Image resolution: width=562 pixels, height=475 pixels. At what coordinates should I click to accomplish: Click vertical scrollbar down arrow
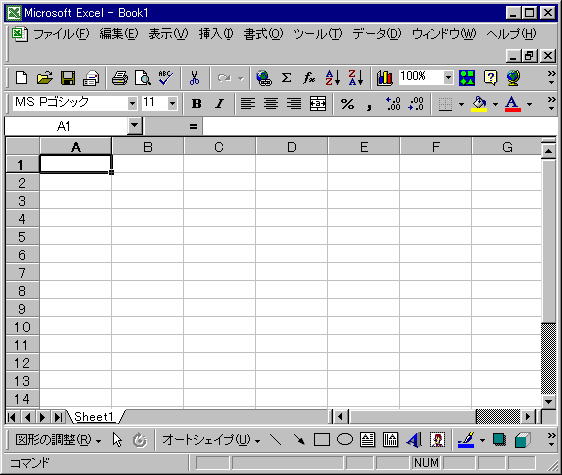click(x=548, y=402)
